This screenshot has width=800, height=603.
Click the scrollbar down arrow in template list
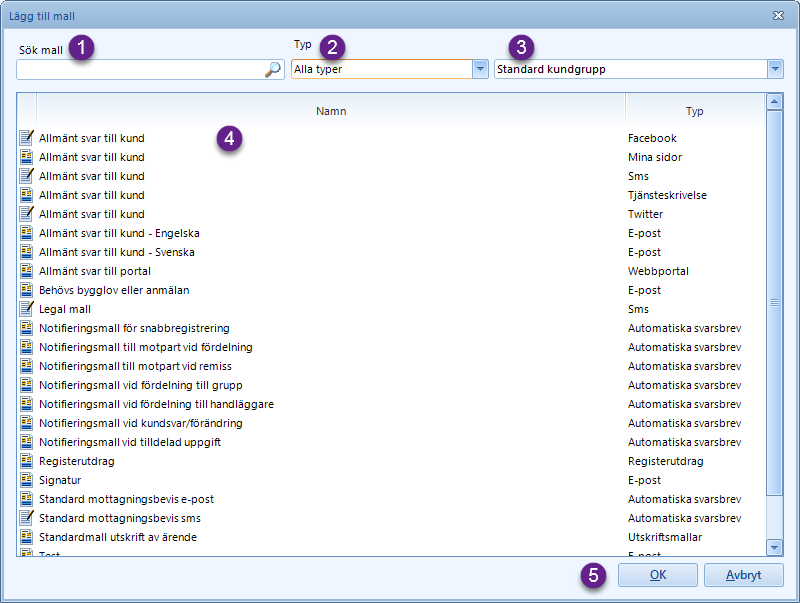pyautogui.click(x=774, y=547)
